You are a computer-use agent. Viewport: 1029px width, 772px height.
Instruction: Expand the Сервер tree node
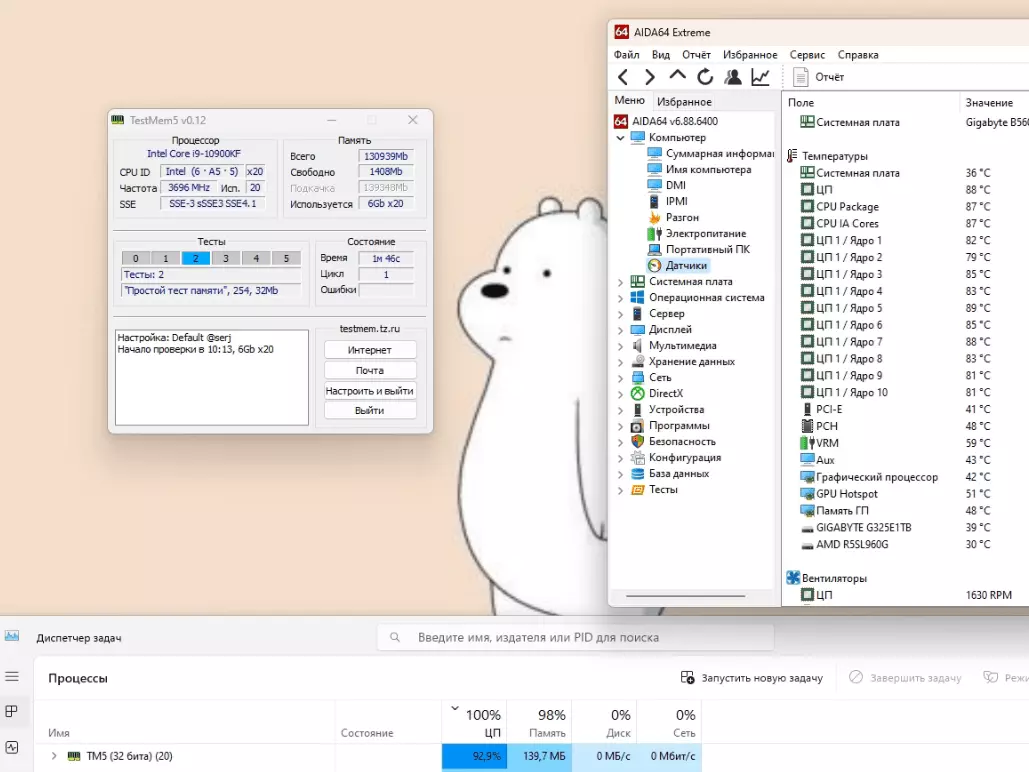click(x=620, y=314)
